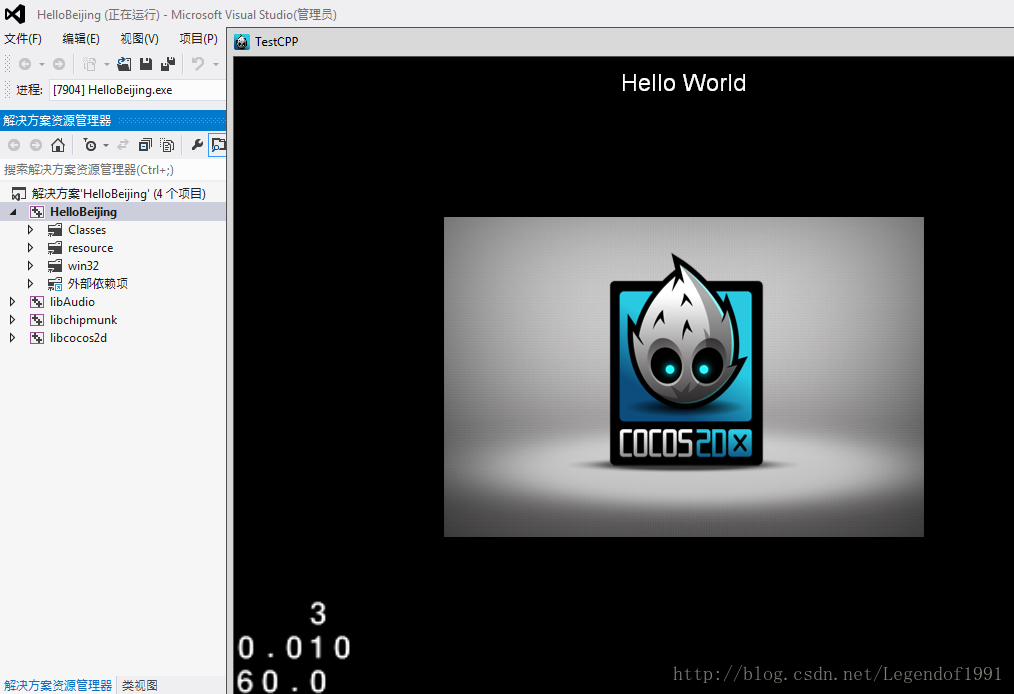
Task: Expand the 外部依赖项 node
Action: point(30,283)
